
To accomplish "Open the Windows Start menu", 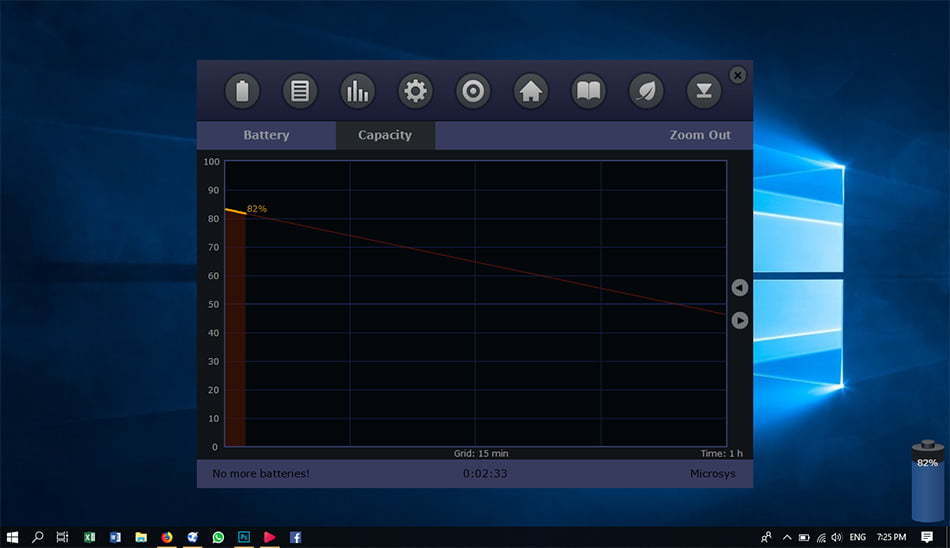I will click(12, 537).
